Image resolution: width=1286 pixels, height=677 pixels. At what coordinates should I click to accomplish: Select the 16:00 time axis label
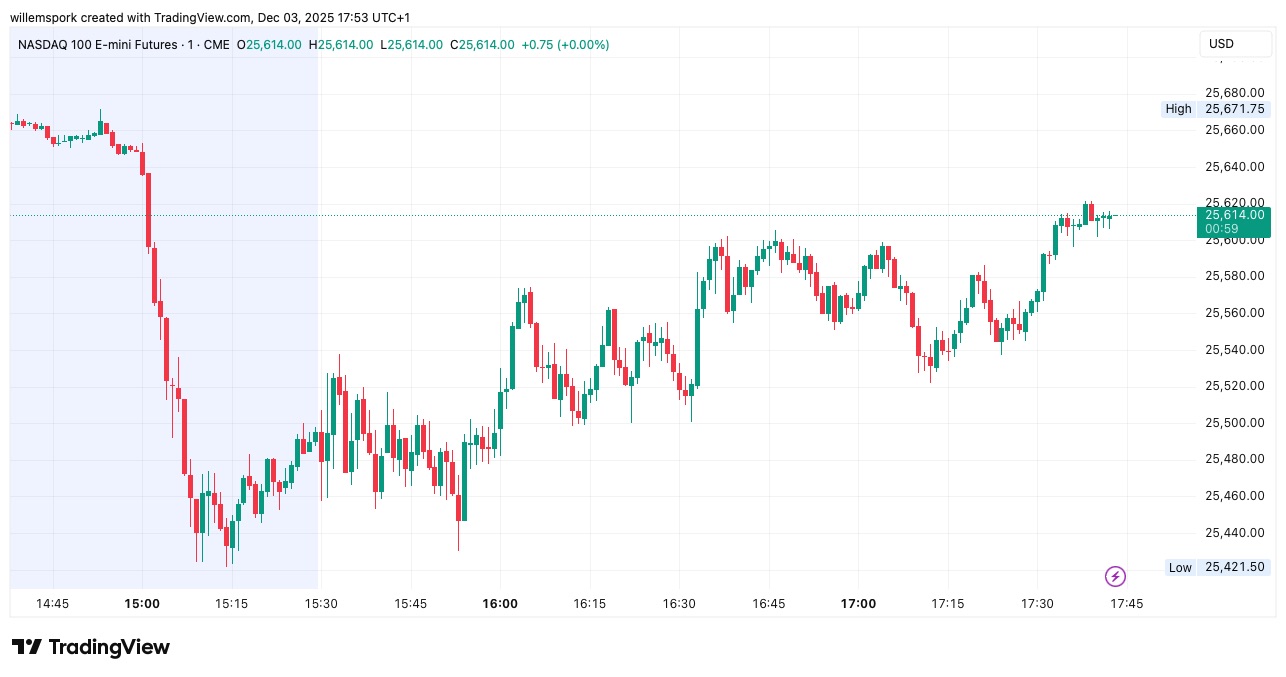coord(500,604)
